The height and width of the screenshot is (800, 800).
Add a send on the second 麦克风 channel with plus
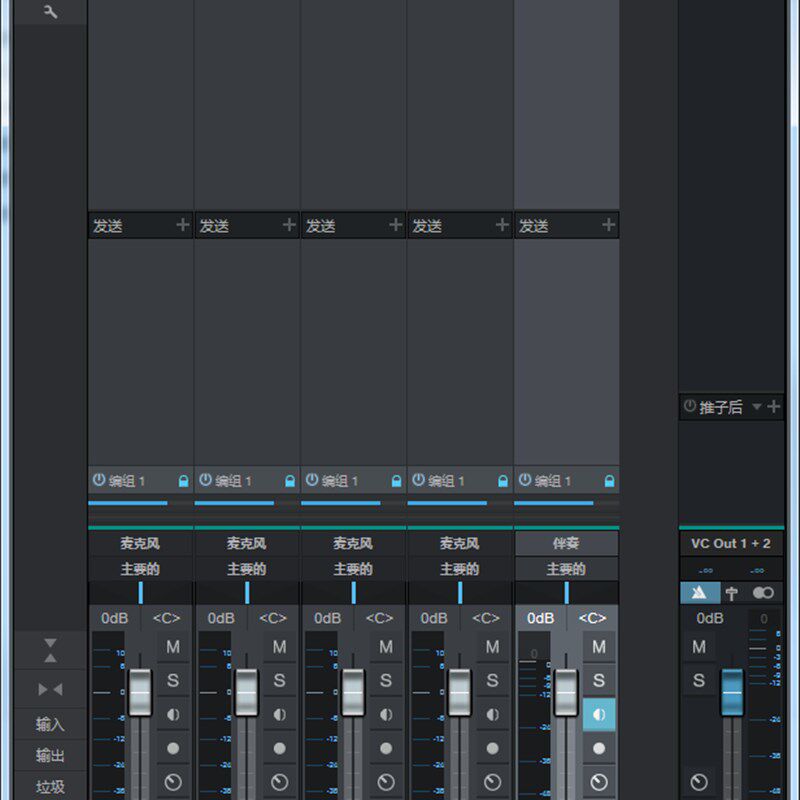click(x=289, y=224)
